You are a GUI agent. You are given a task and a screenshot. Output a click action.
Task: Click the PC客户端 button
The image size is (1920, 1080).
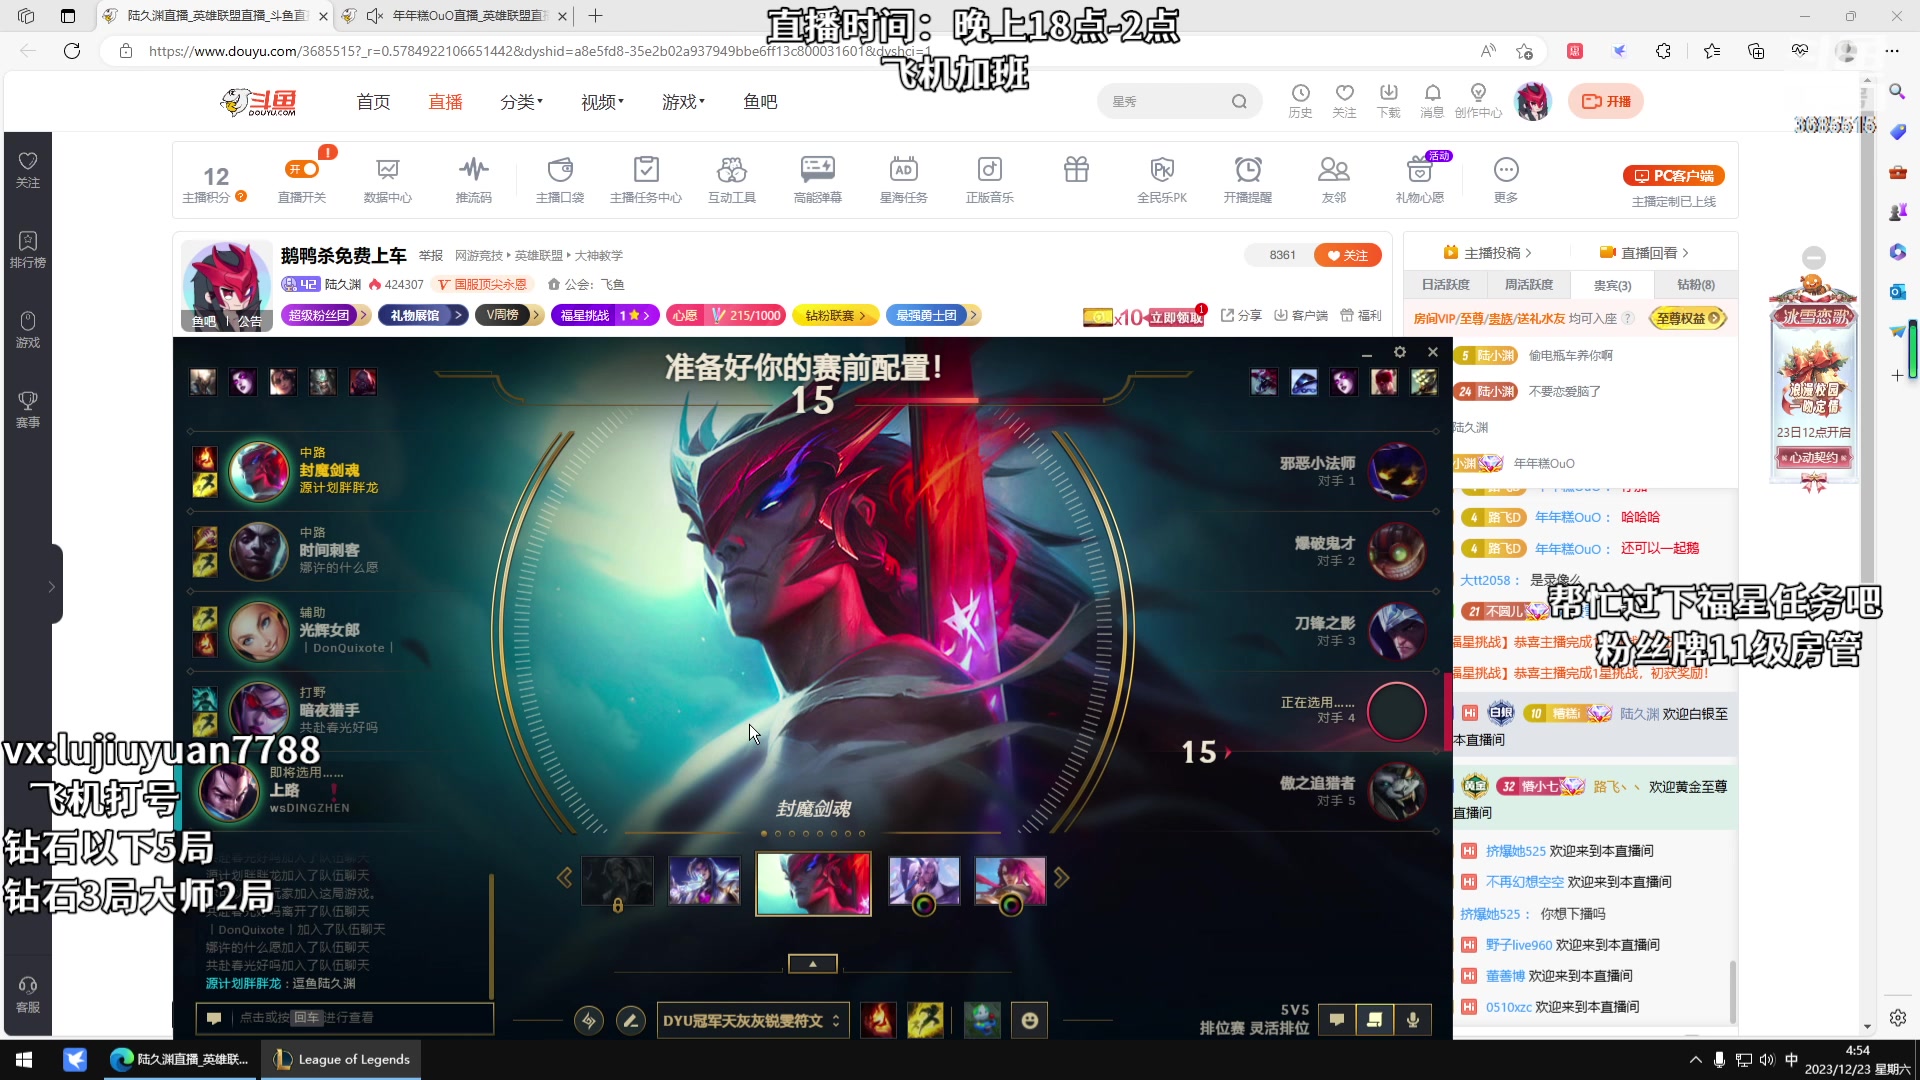coord(1673,175)
